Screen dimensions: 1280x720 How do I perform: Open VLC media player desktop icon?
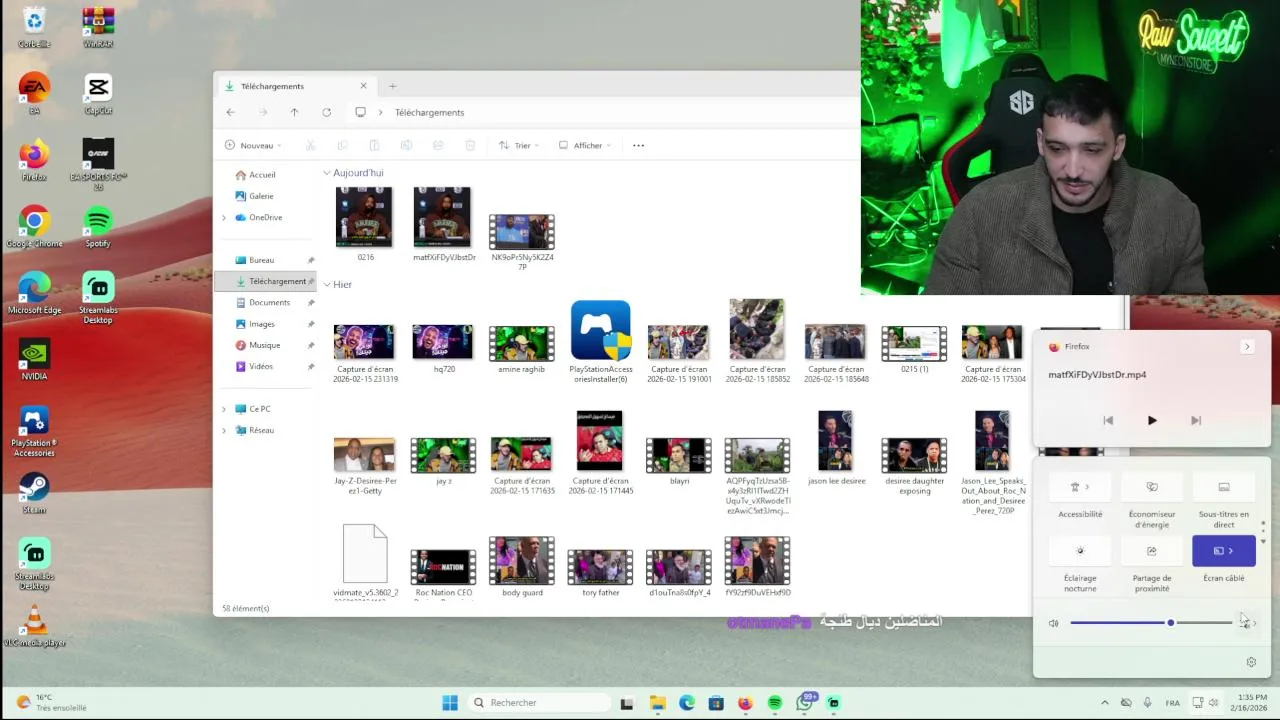(x=34, y=625)
